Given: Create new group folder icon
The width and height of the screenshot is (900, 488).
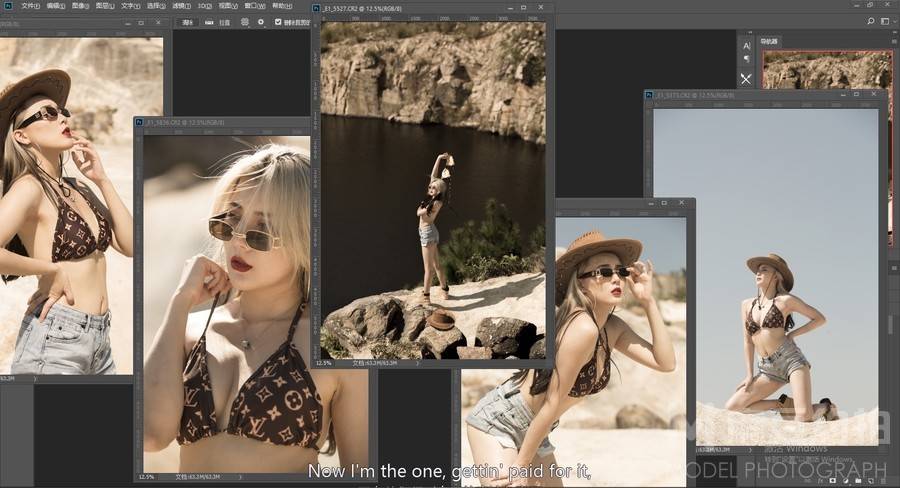Looking at the screenshot, I should click(x=859, y=480).
